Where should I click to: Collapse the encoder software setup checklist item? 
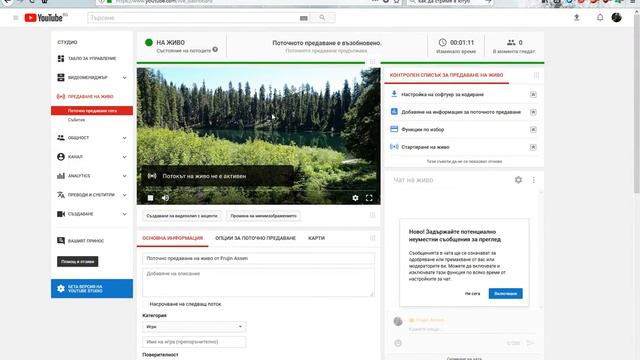tap(533, 94)
